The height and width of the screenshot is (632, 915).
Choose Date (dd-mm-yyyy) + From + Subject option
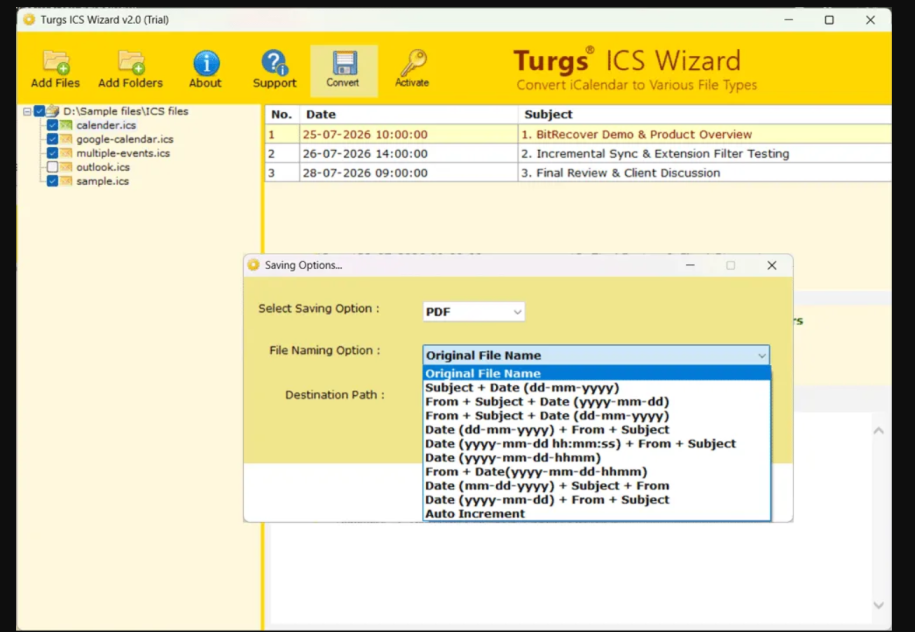pyautogui.click(x=596, y=430)
